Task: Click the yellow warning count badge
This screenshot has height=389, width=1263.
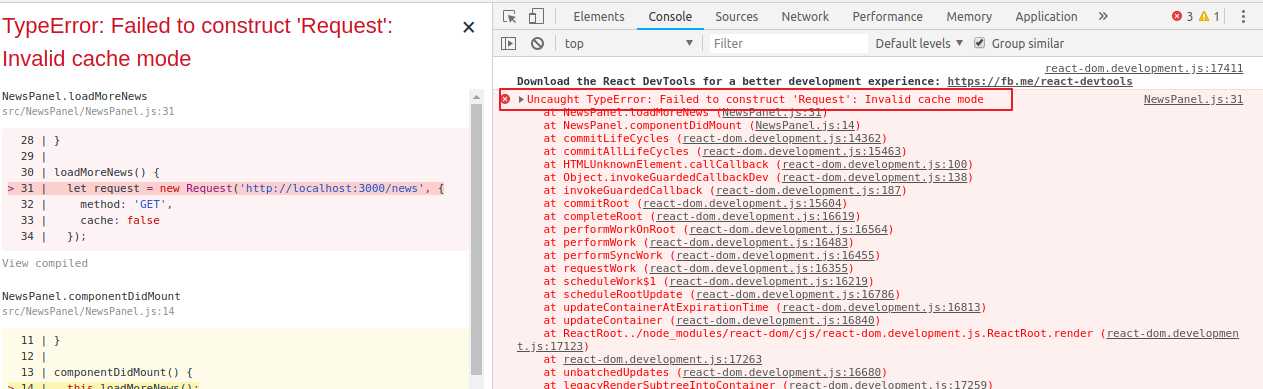Action: click(x=1210, y=16)
